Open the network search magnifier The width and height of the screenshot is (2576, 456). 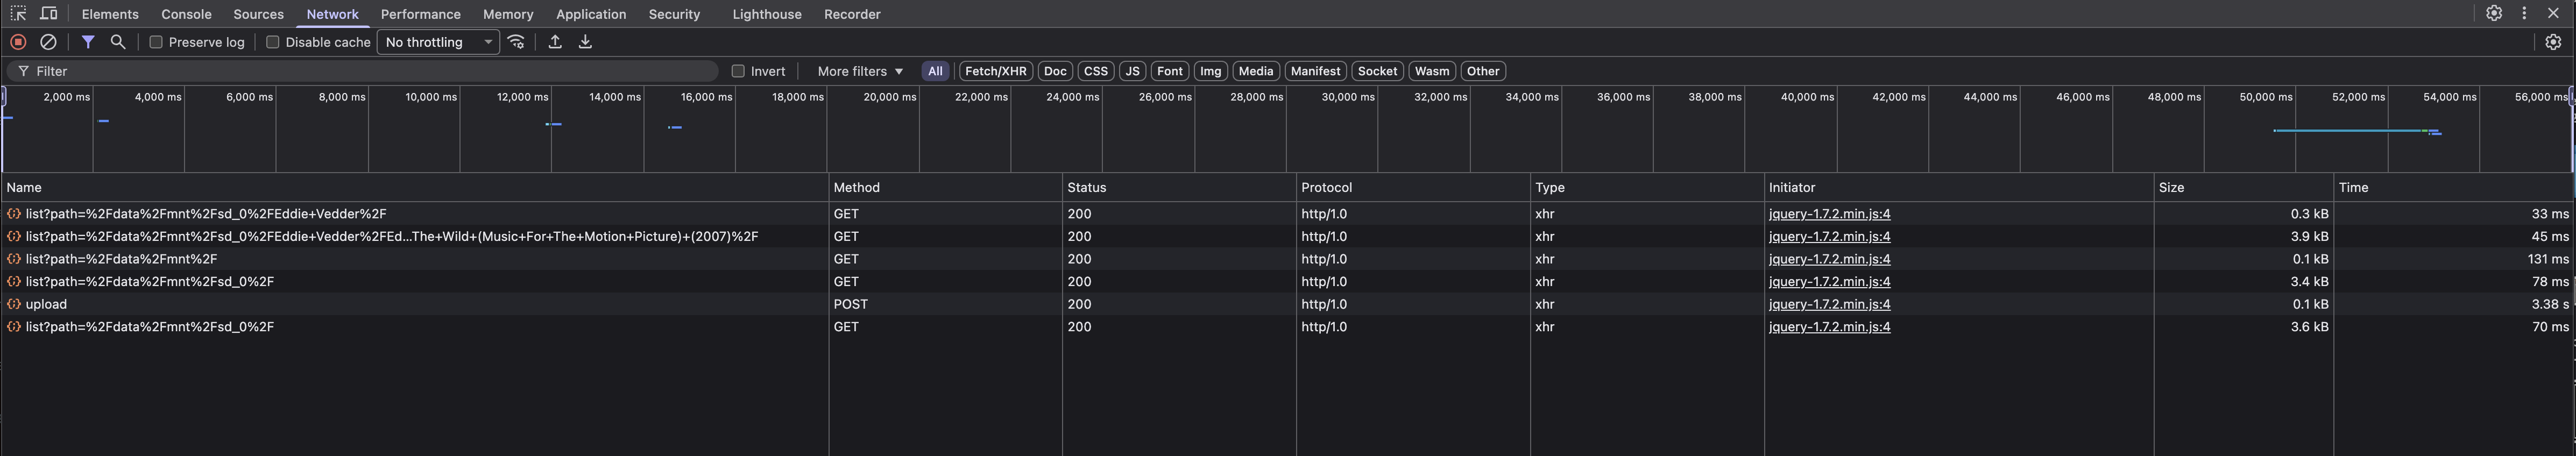pos(118,42)
